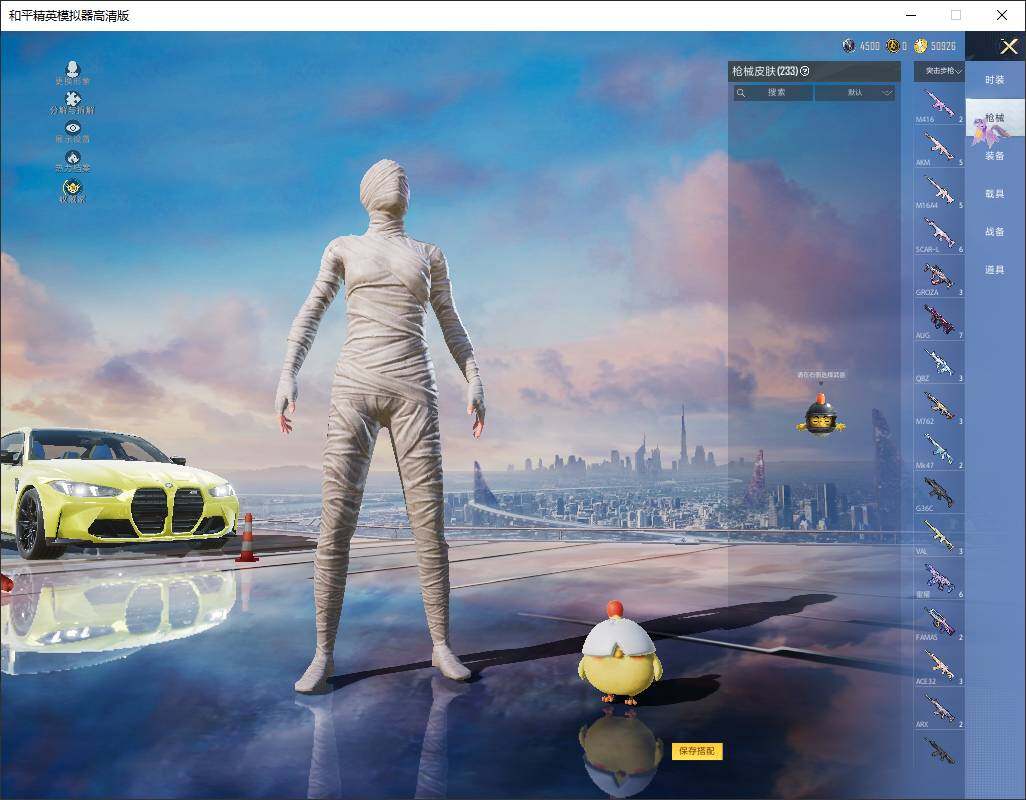Select the AKM weapon skin thumbnail
The image size is (1026, 800).
(940, 147)
